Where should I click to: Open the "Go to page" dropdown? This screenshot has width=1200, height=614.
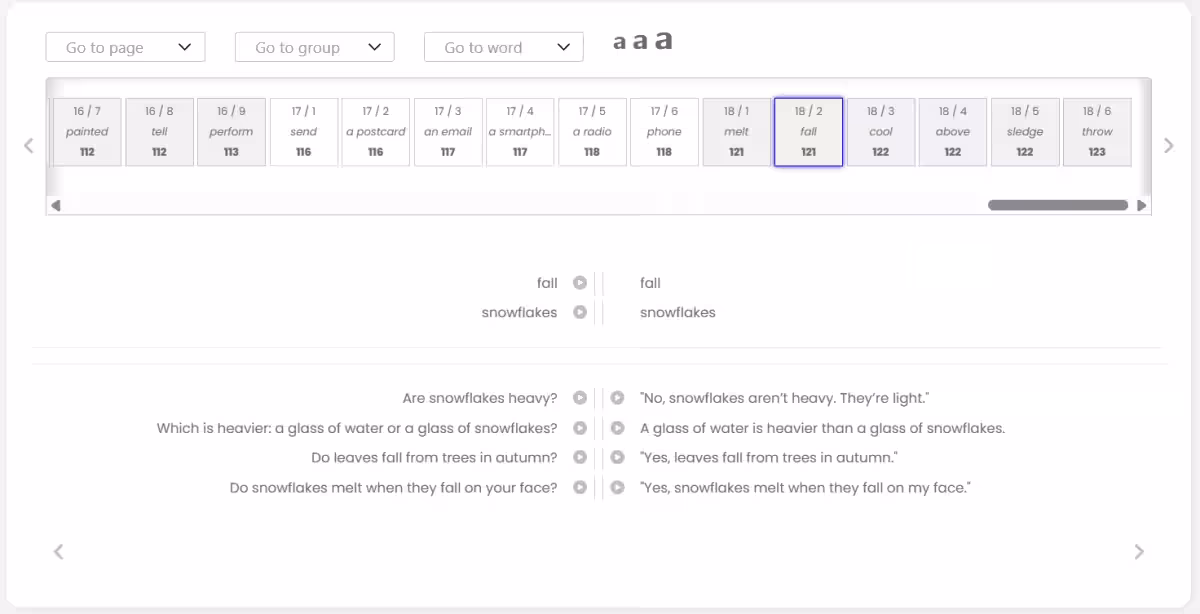125,47
